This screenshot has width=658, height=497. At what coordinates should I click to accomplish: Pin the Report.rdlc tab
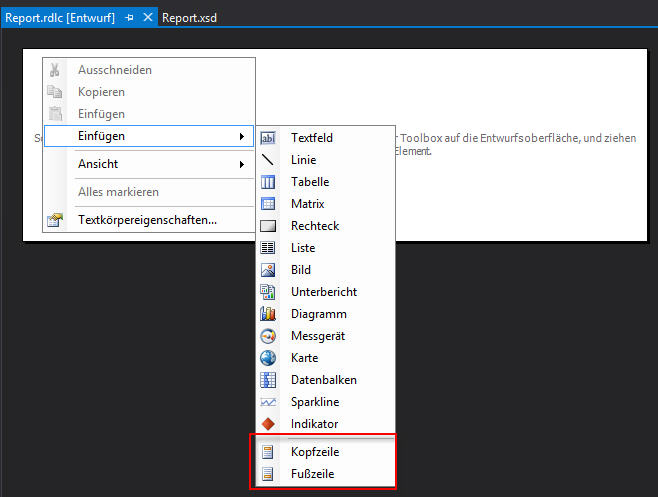pyautogui.click(x=130, y=18)
